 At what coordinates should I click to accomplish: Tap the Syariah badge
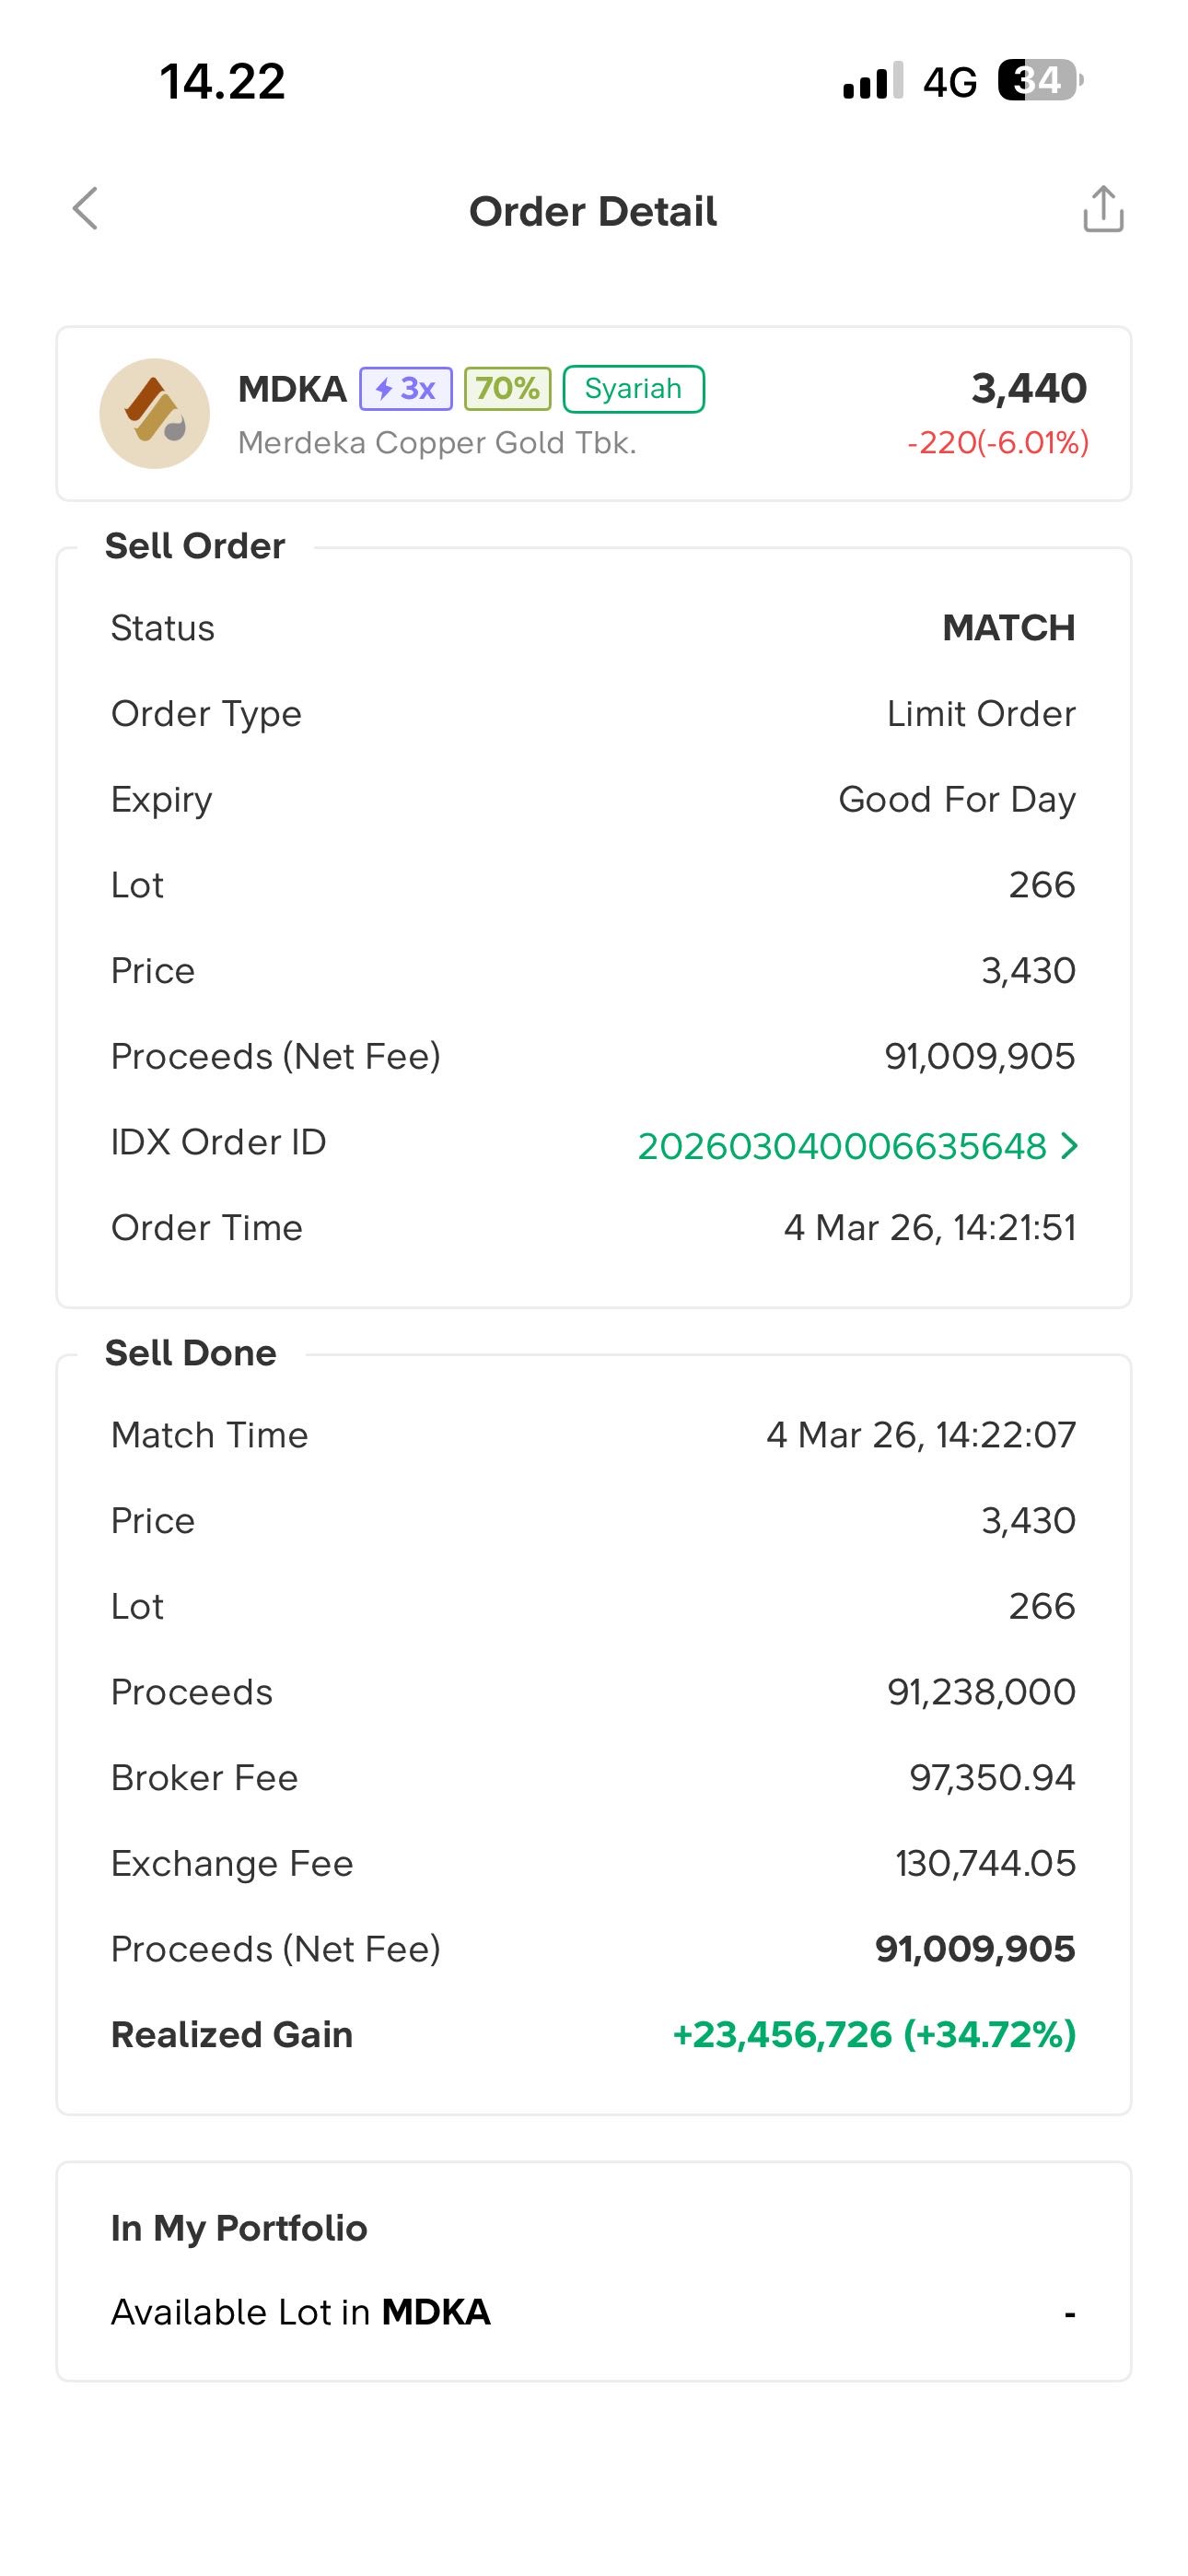coord(633,389)
